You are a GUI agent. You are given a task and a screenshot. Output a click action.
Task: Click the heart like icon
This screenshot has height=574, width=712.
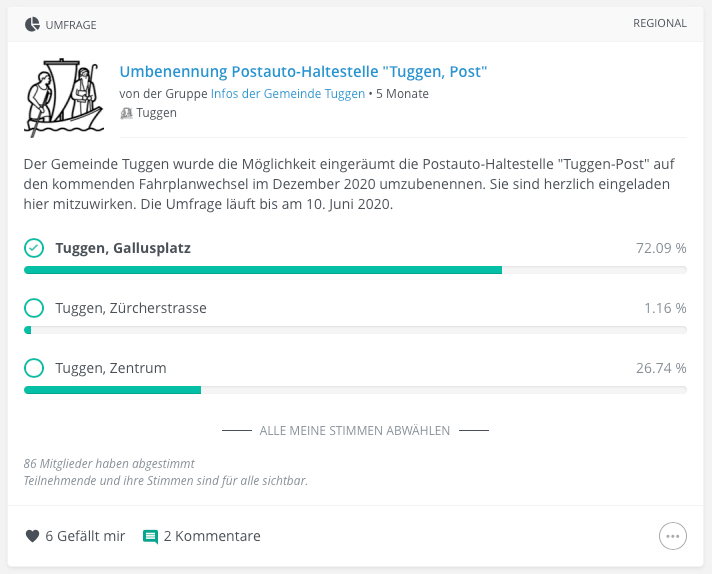[x=32, y=536]
